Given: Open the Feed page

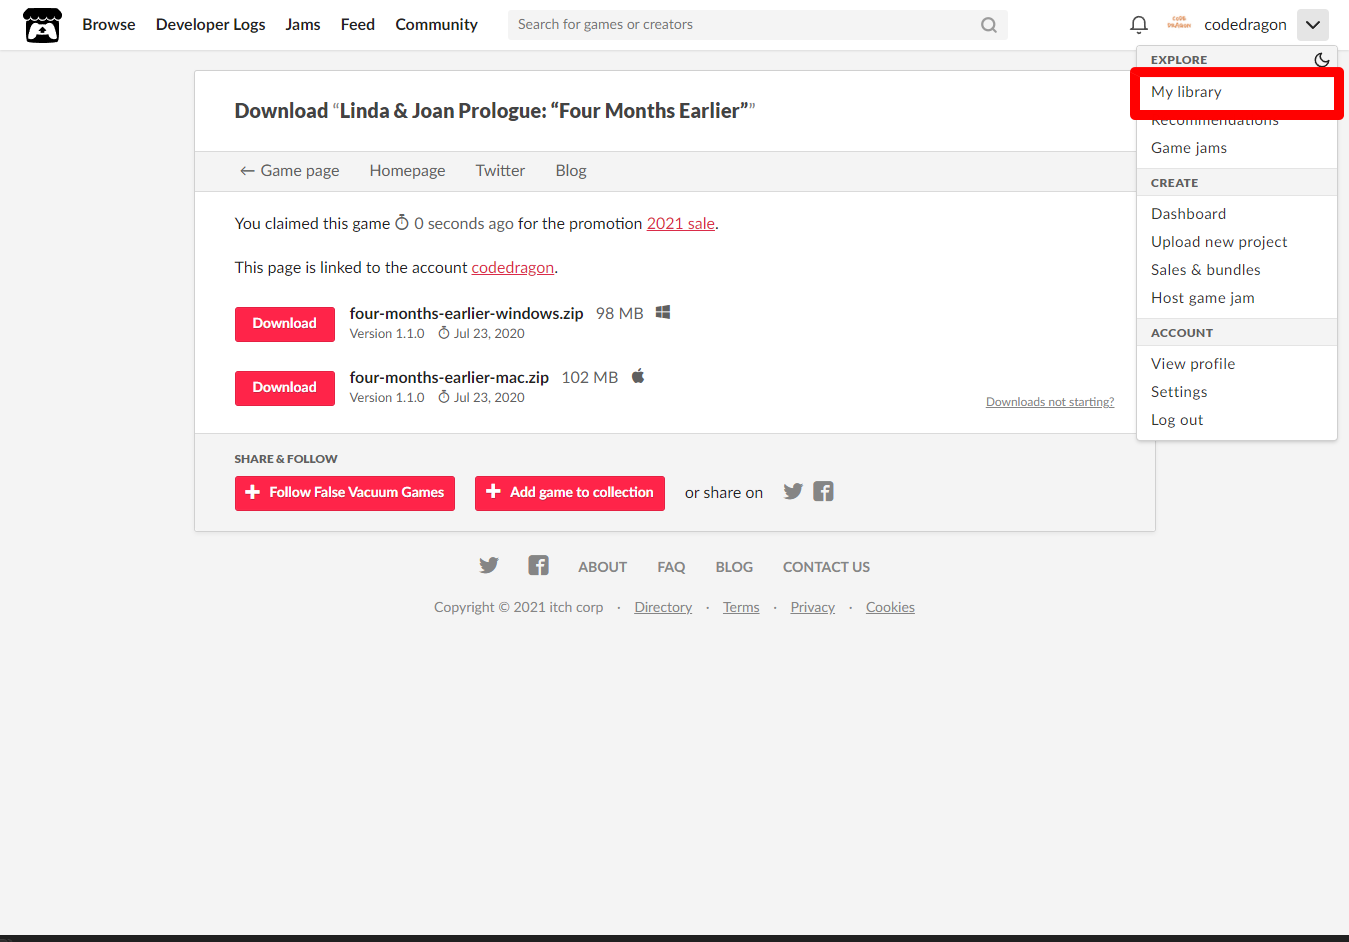Looking at the screenshot, I should (x=358, y=25).
